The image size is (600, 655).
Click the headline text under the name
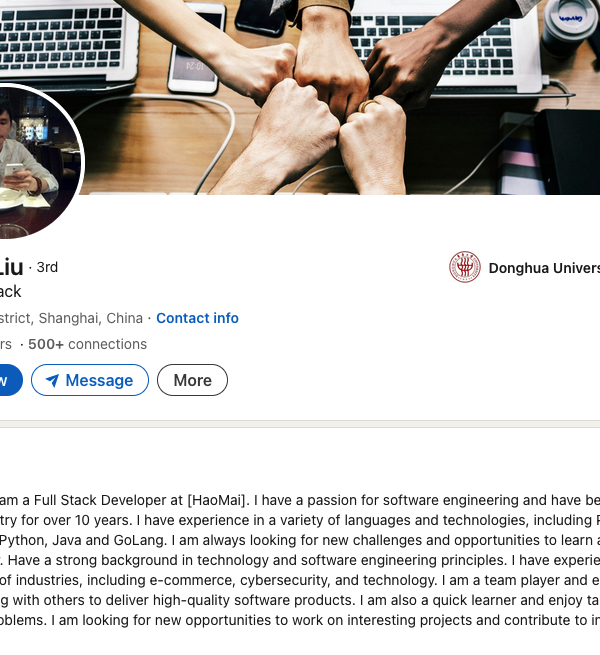10,291
